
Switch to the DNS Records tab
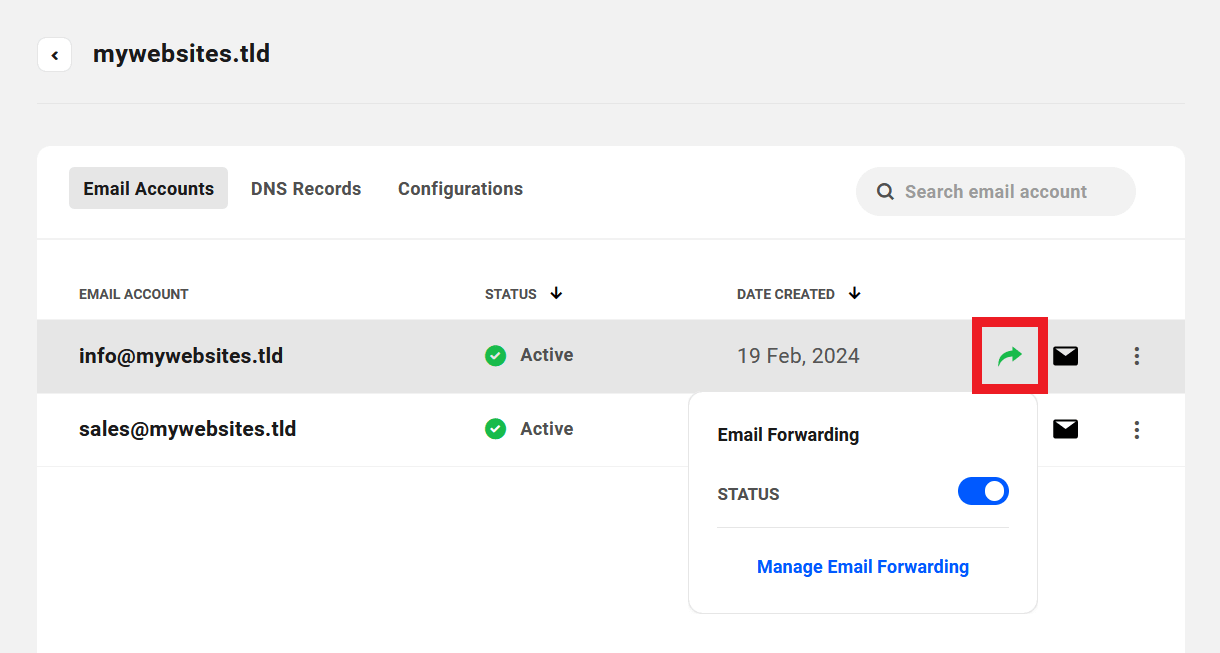click(x=306, y=188)
